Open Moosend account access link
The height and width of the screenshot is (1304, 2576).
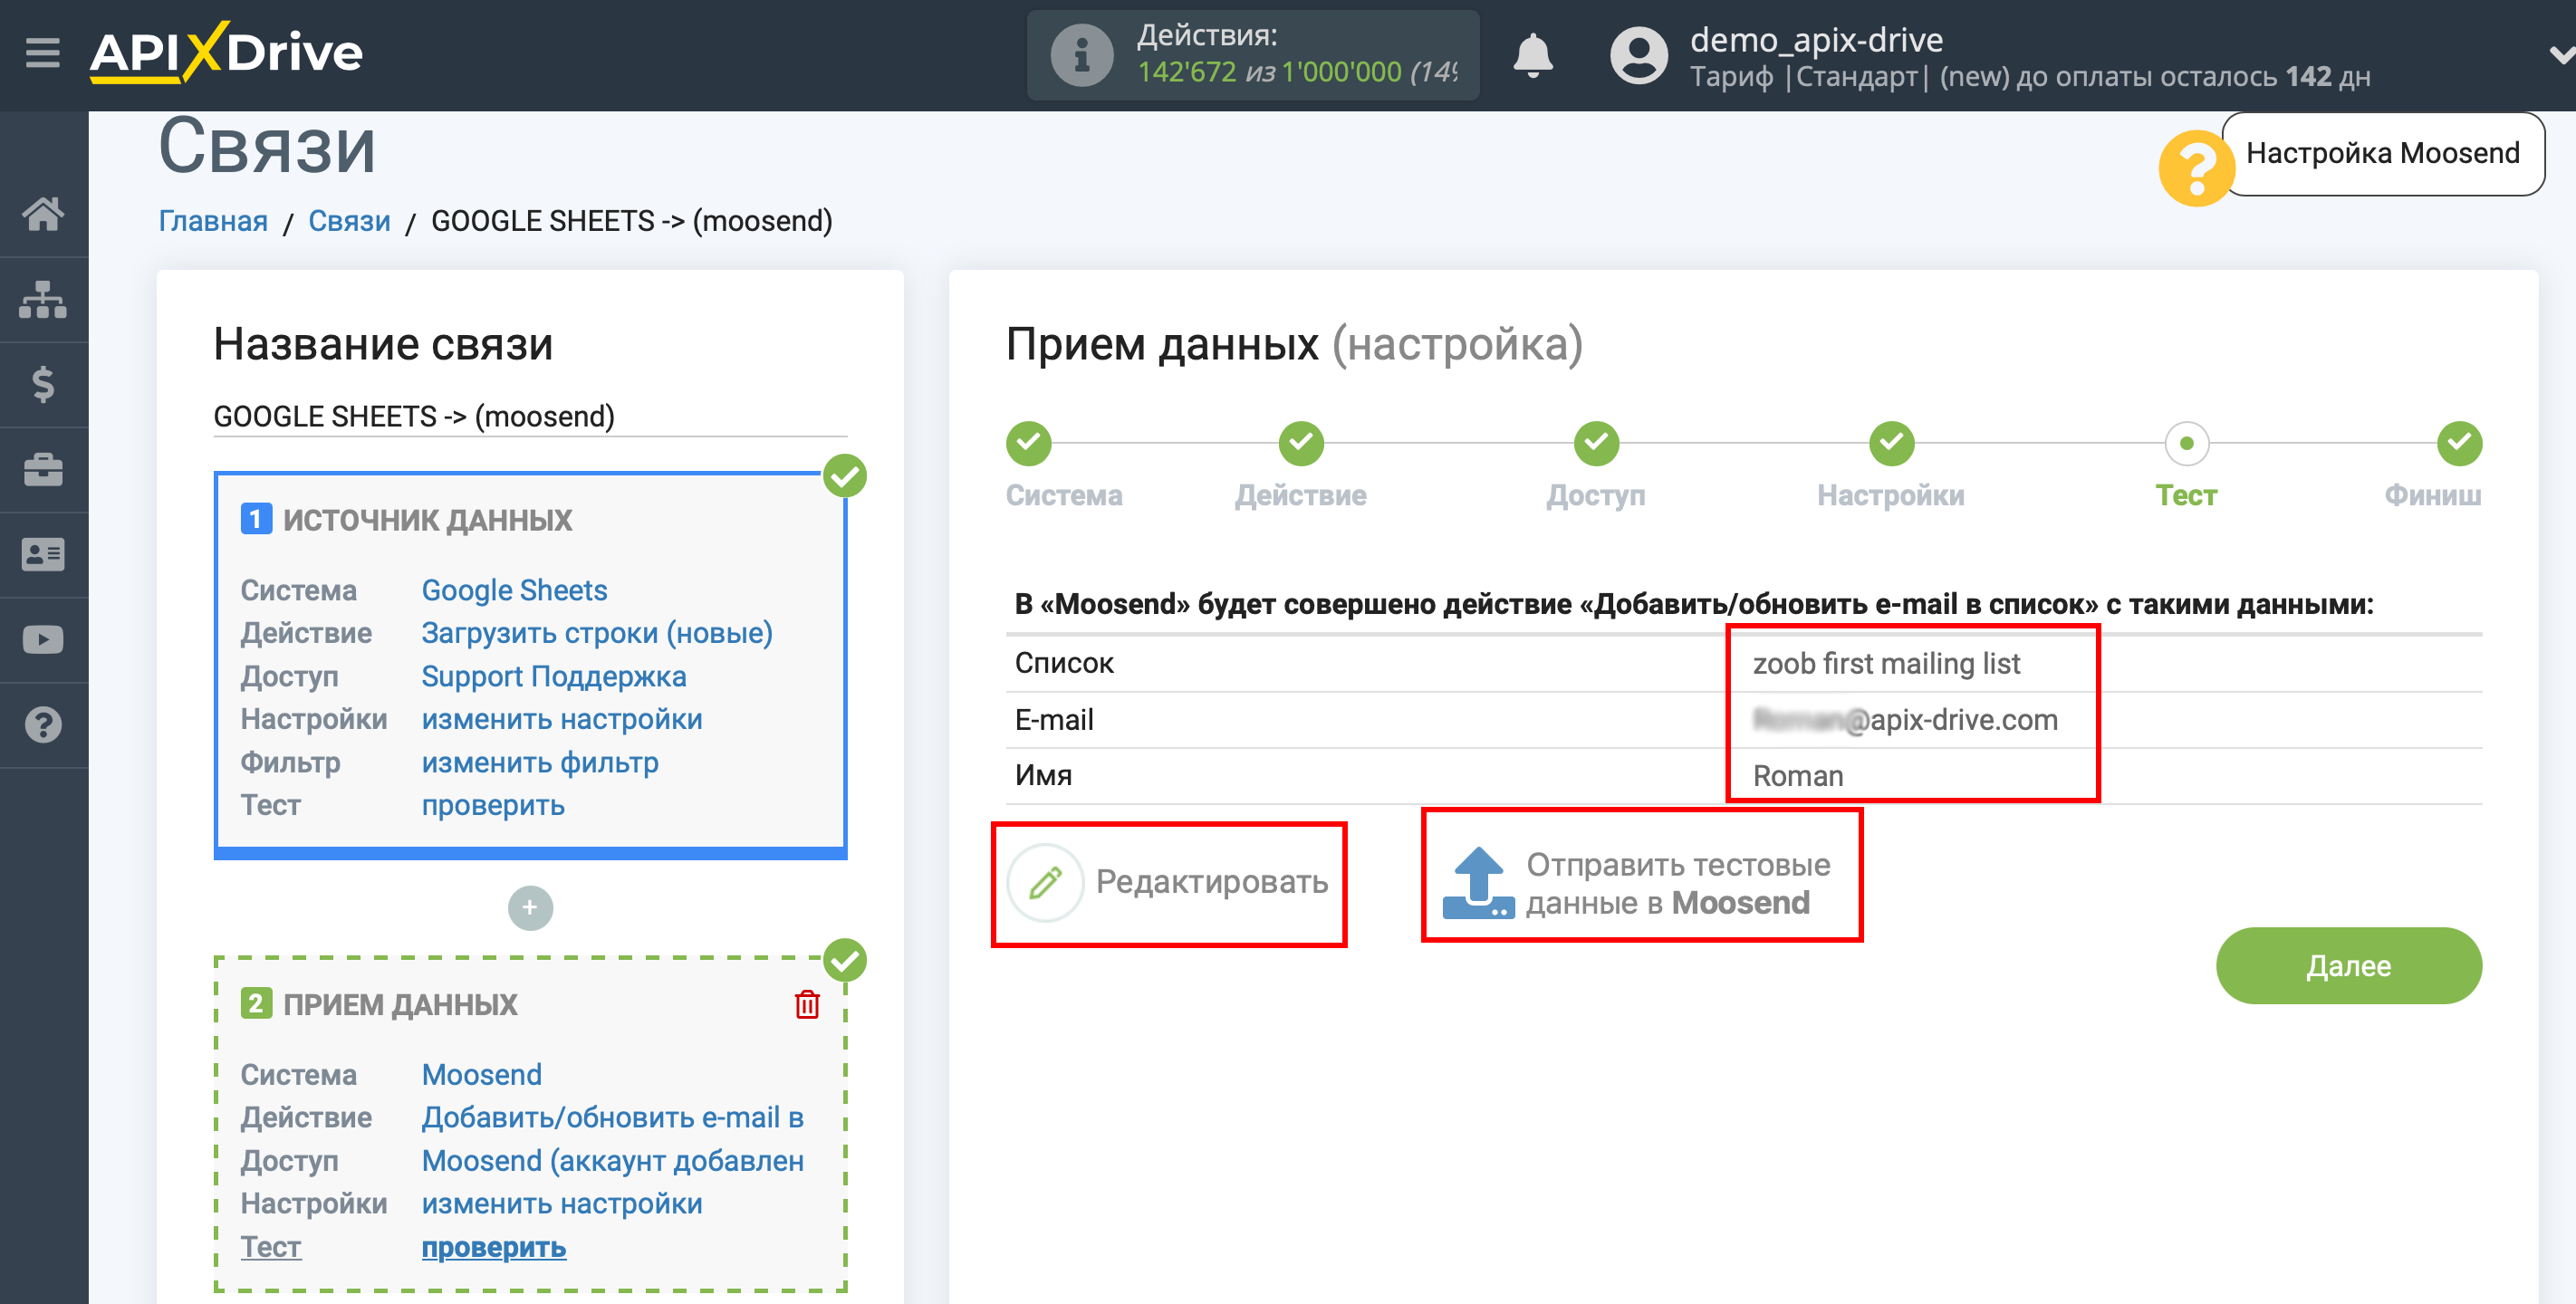click(x=612, y=1160)
